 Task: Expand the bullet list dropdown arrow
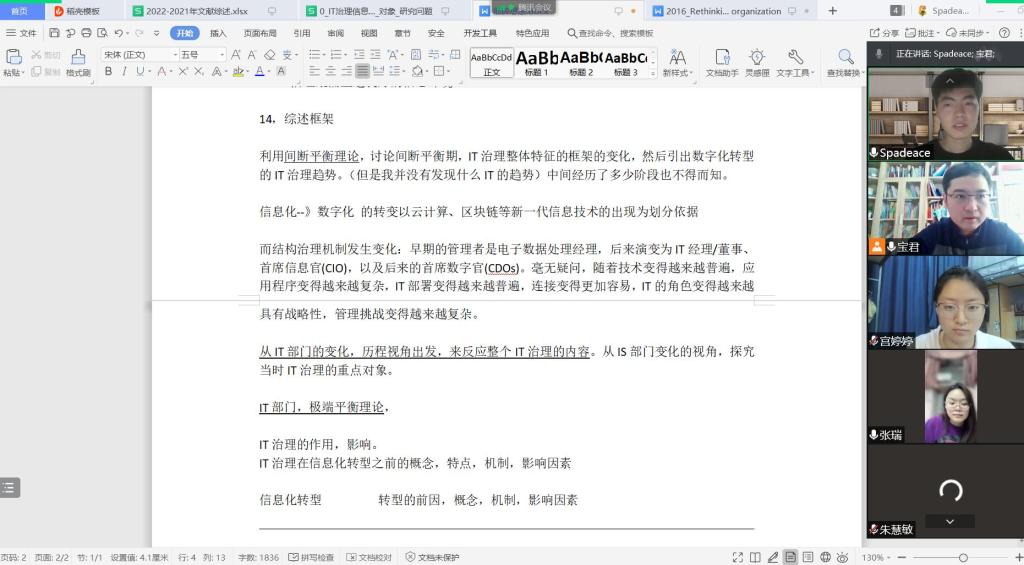tap(325, 56)
